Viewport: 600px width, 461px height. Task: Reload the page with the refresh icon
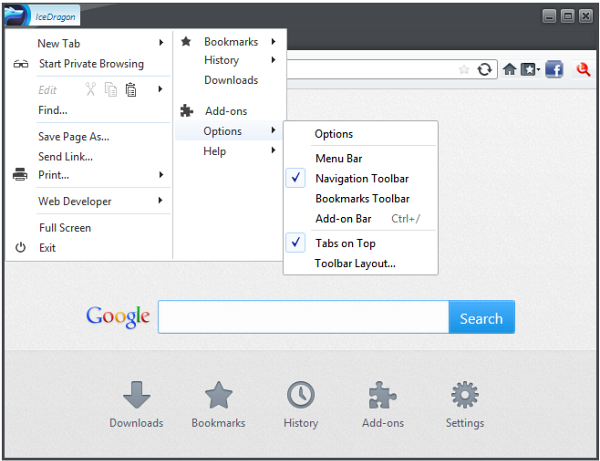click(484, 70)
